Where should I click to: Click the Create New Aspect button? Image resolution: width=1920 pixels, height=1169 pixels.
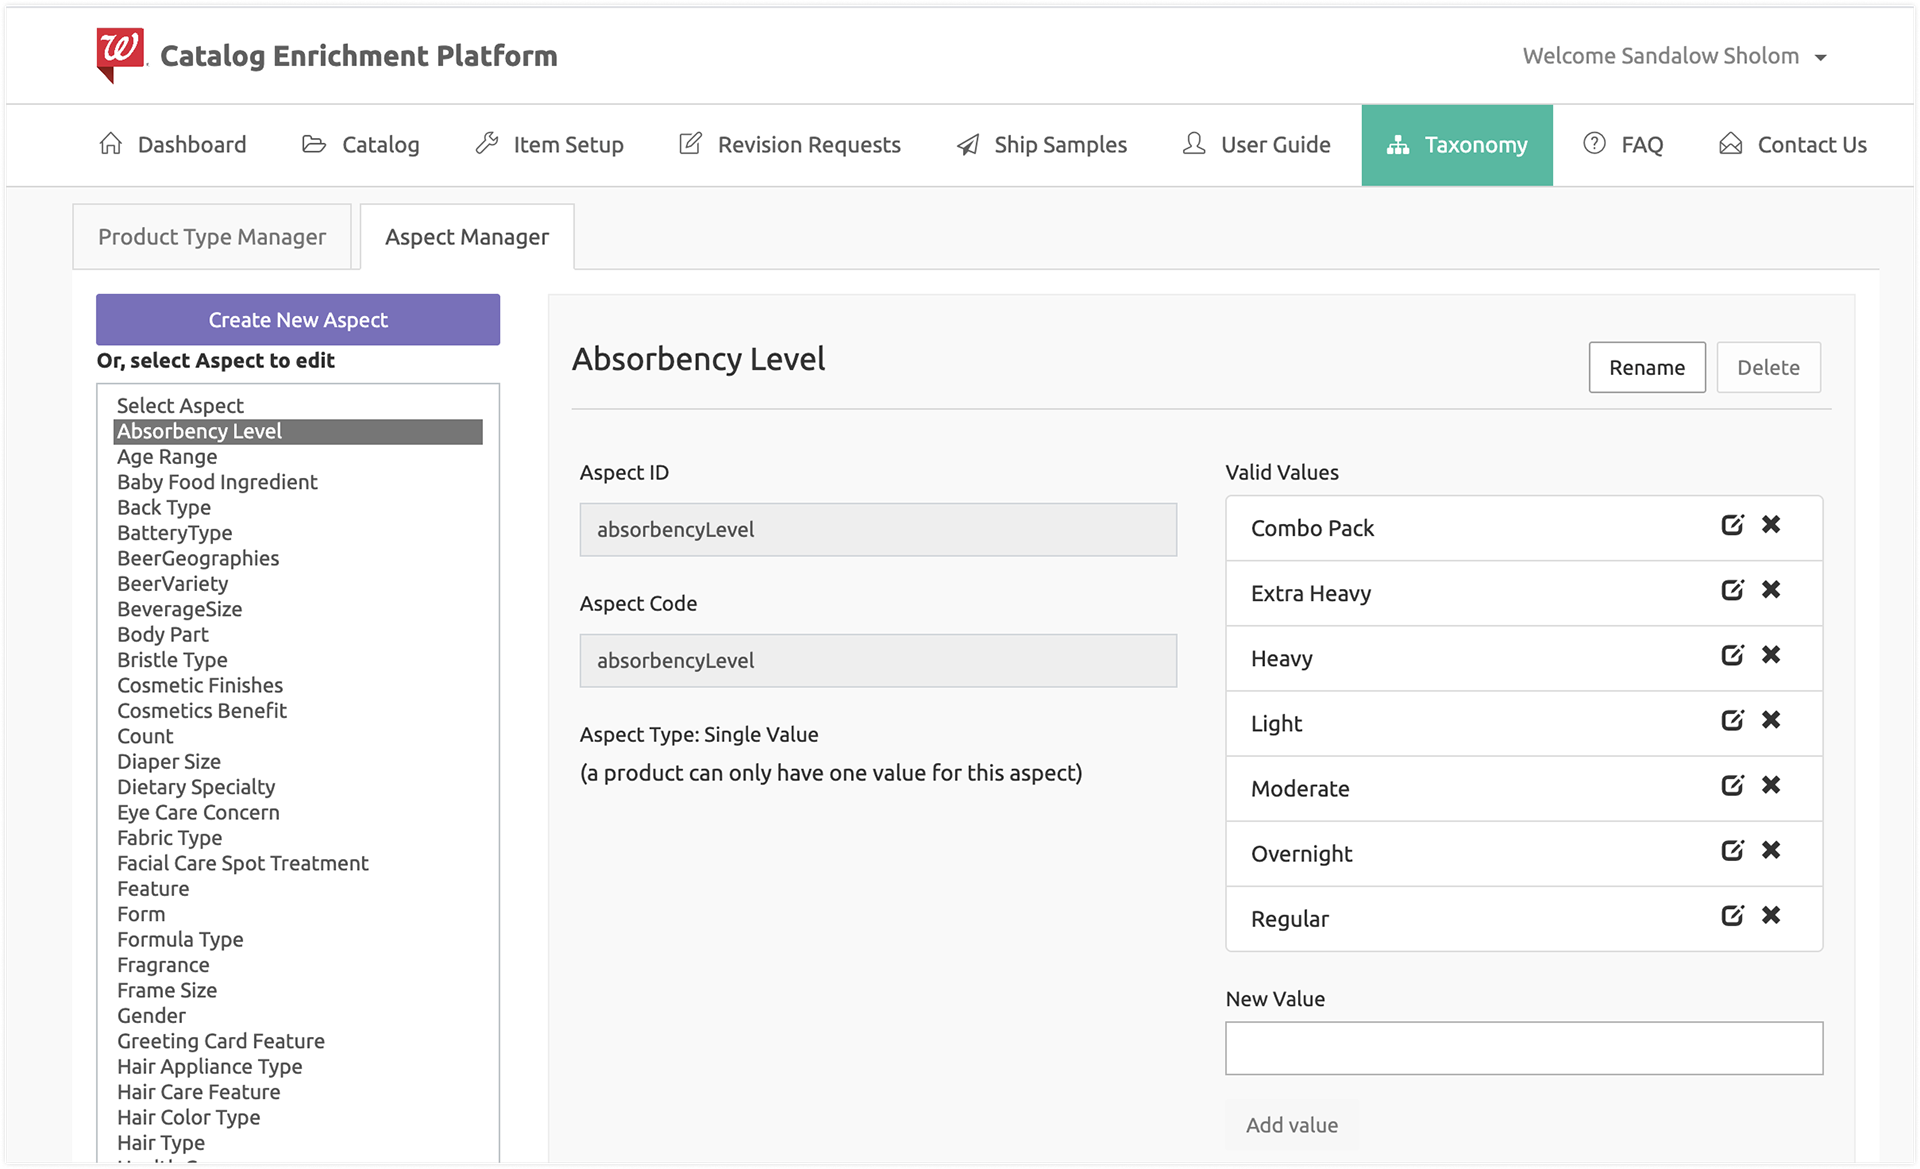point(298,320)
